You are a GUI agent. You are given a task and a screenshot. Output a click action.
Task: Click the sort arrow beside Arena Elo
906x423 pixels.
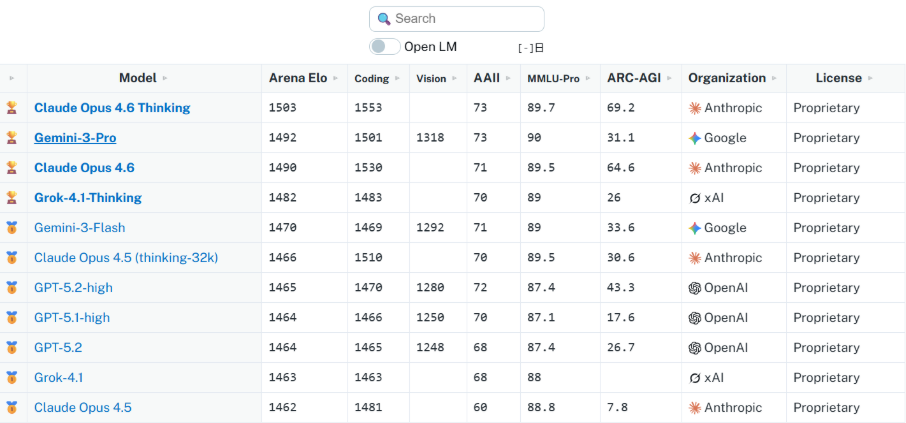click(337, 78)
